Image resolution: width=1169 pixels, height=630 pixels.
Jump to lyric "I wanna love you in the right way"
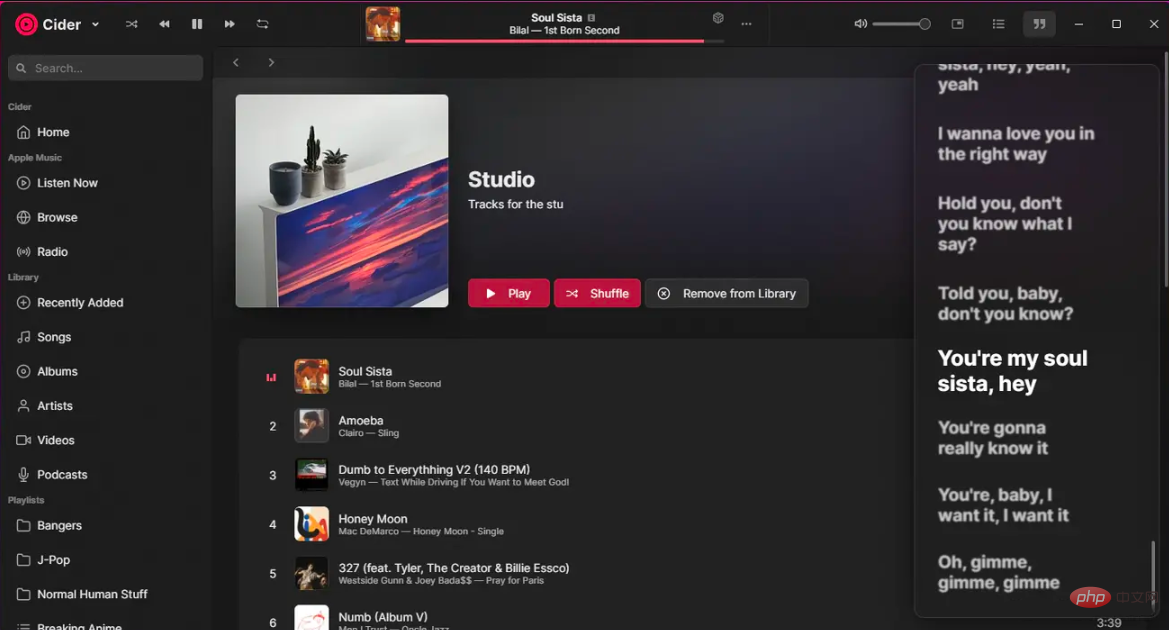[x=1015, y=144]
